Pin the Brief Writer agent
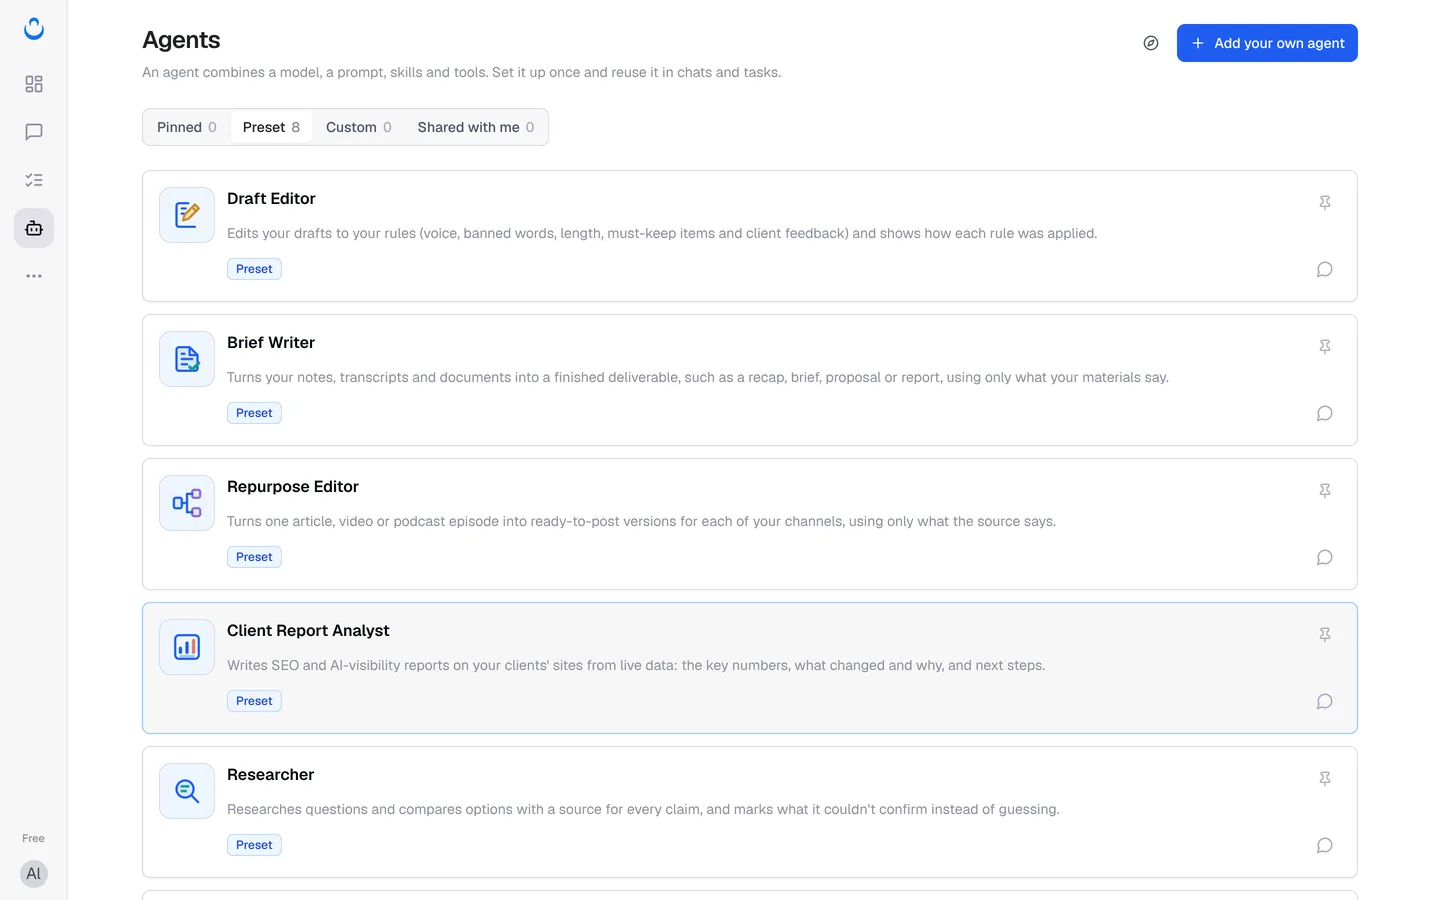1440x900 pixels. (x=1325, y=347)
